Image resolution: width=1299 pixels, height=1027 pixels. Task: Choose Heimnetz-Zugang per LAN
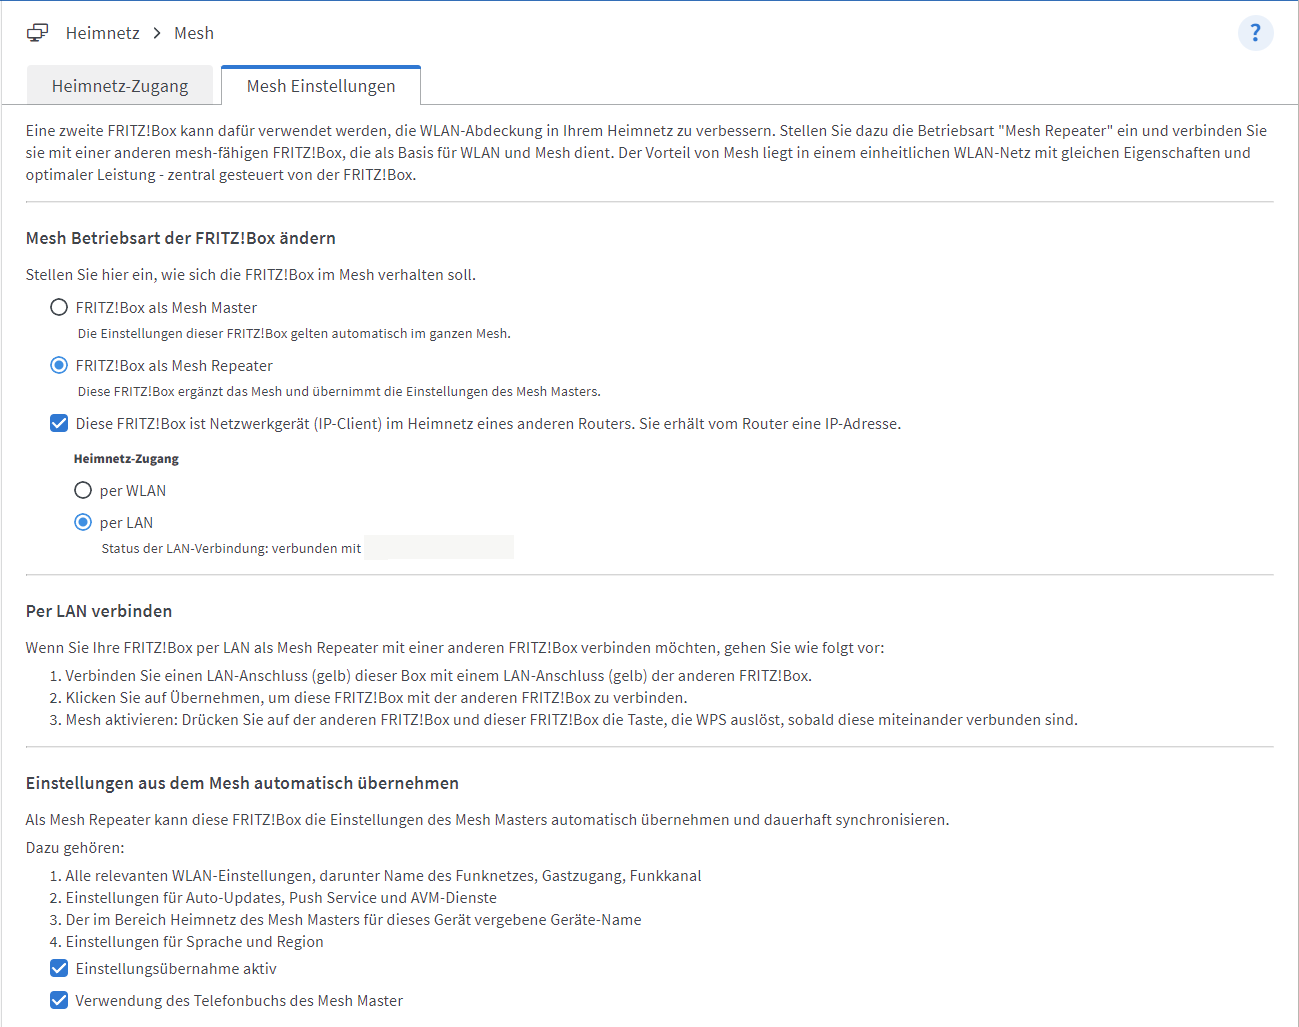(x=83, y=522)
